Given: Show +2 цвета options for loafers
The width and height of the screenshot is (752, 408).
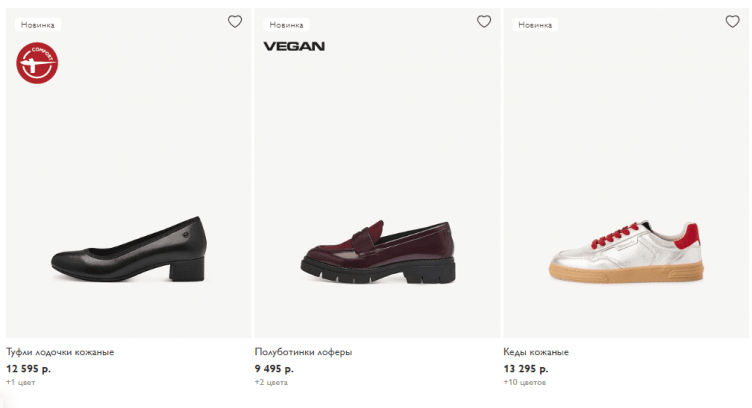Looking at the screenshot, I should [x=271, y=383].
